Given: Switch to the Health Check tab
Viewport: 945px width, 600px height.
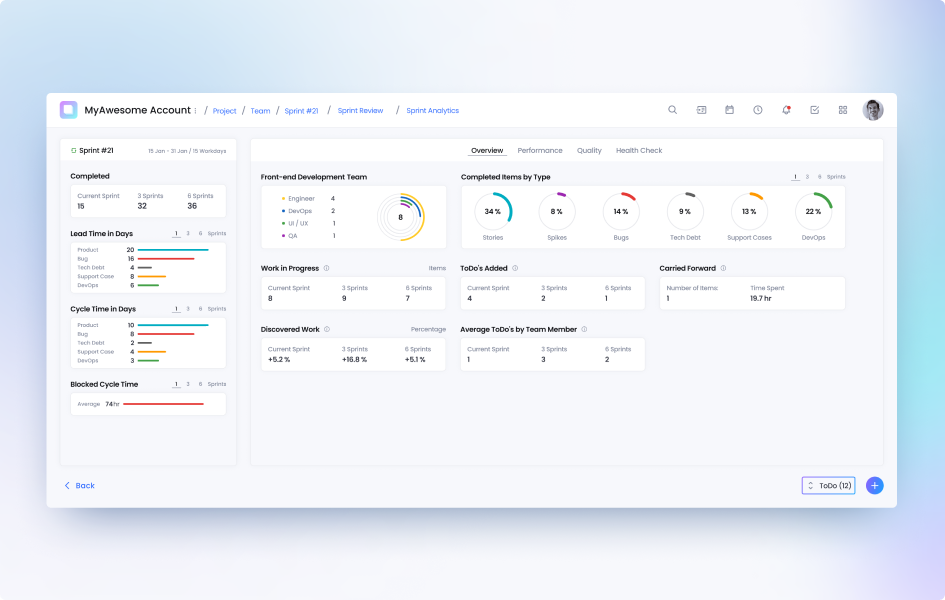Looking at the screenshot, I should (x=639, y=151).
